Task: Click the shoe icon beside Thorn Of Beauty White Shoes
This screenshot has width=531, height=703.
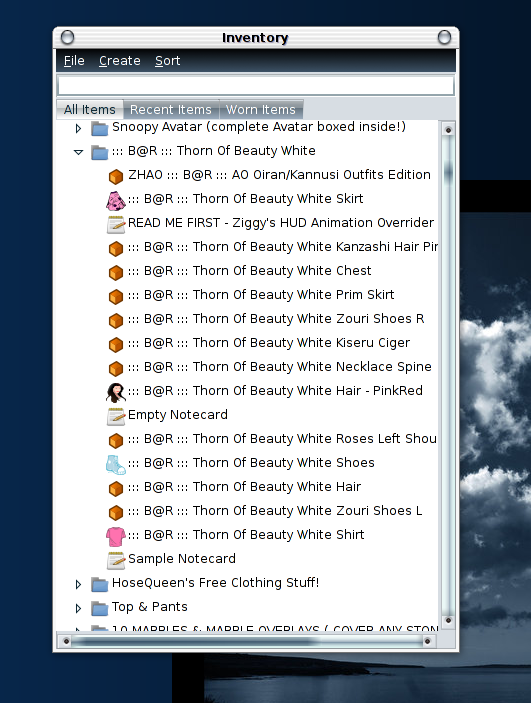Action: click(116, 464)
